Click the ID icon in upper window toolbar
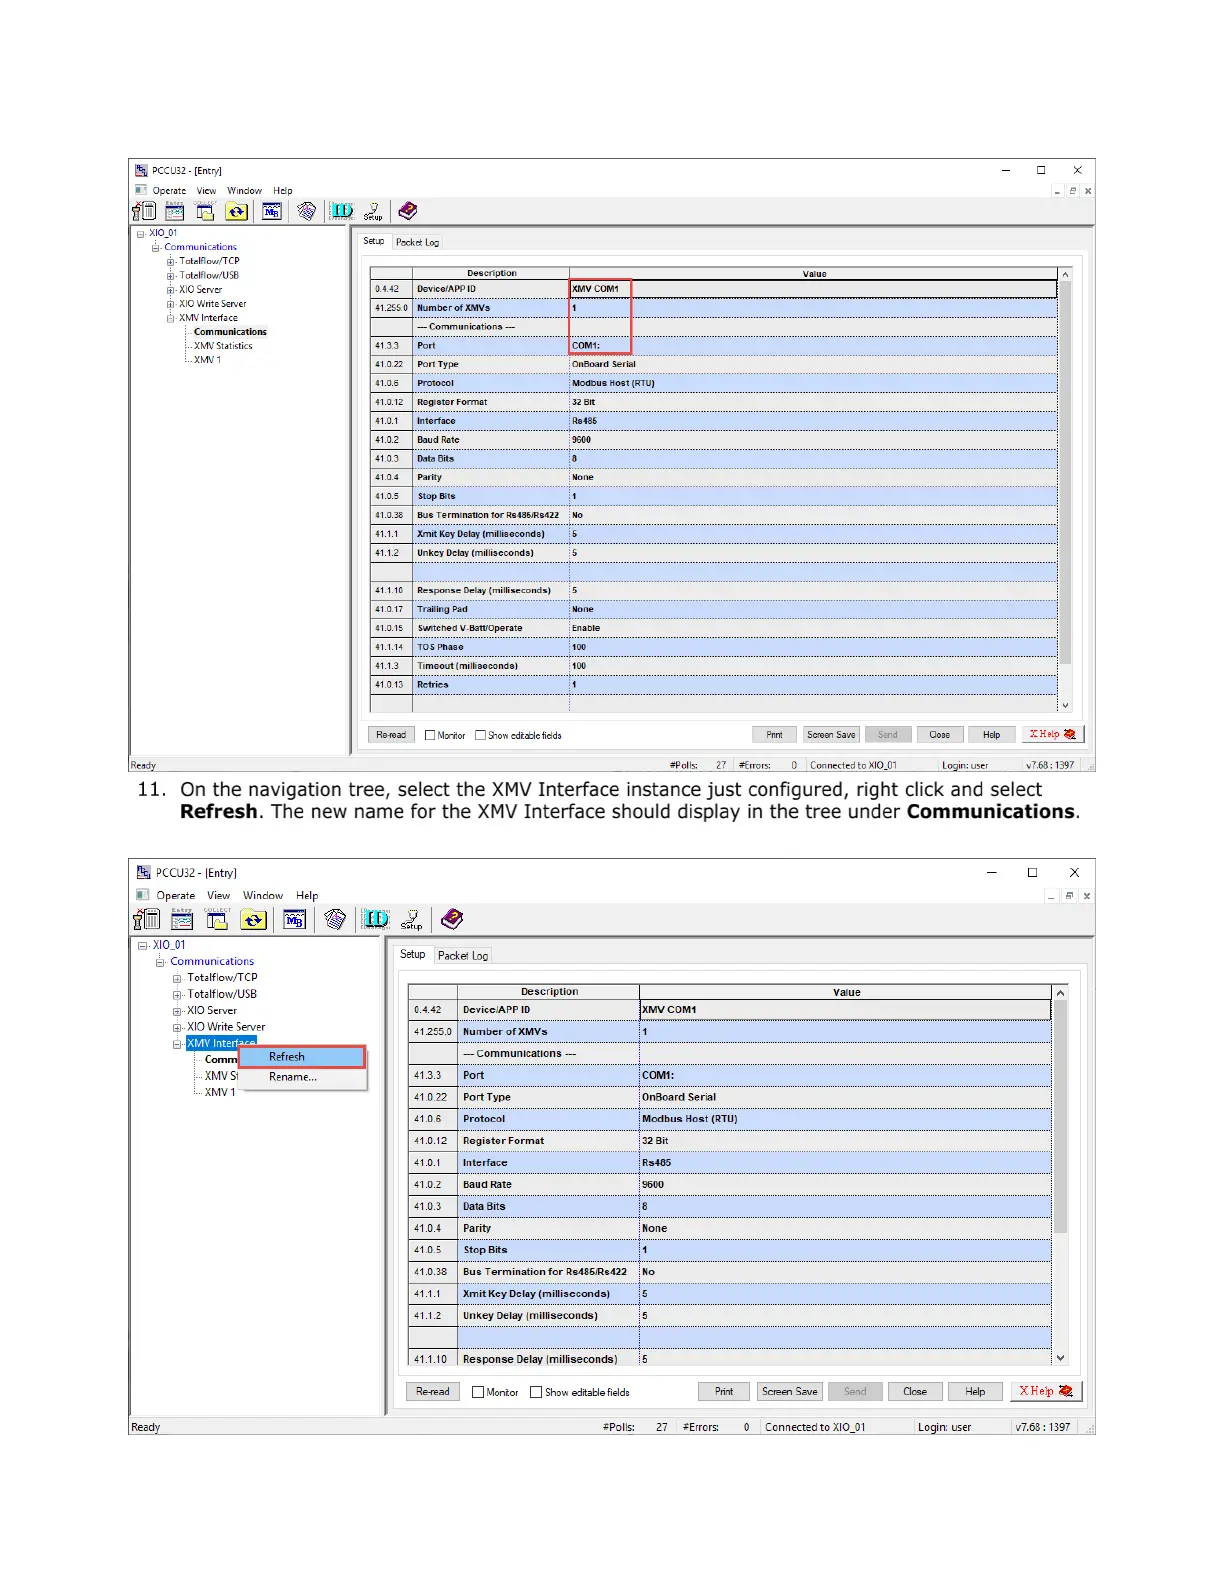The image size is (1224, 1584). pyautogui.click(x=342, y=211)
